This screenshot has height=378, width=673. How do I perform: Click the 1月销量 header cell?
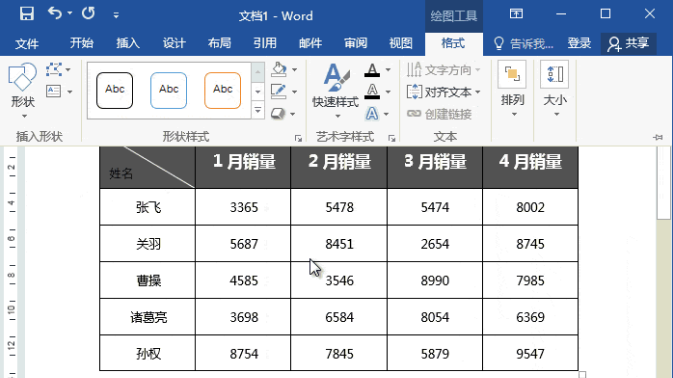[243, 167]
